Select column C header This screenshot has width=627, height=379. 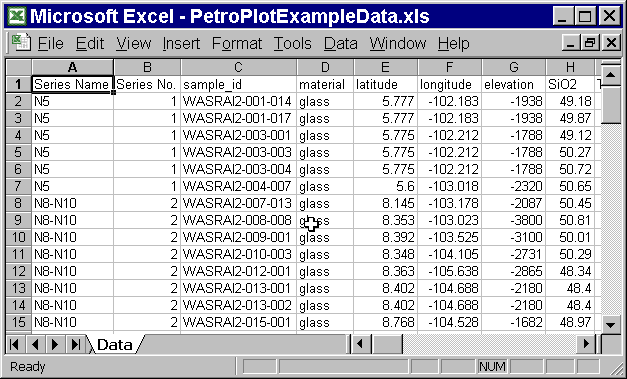tap(238, 67)
